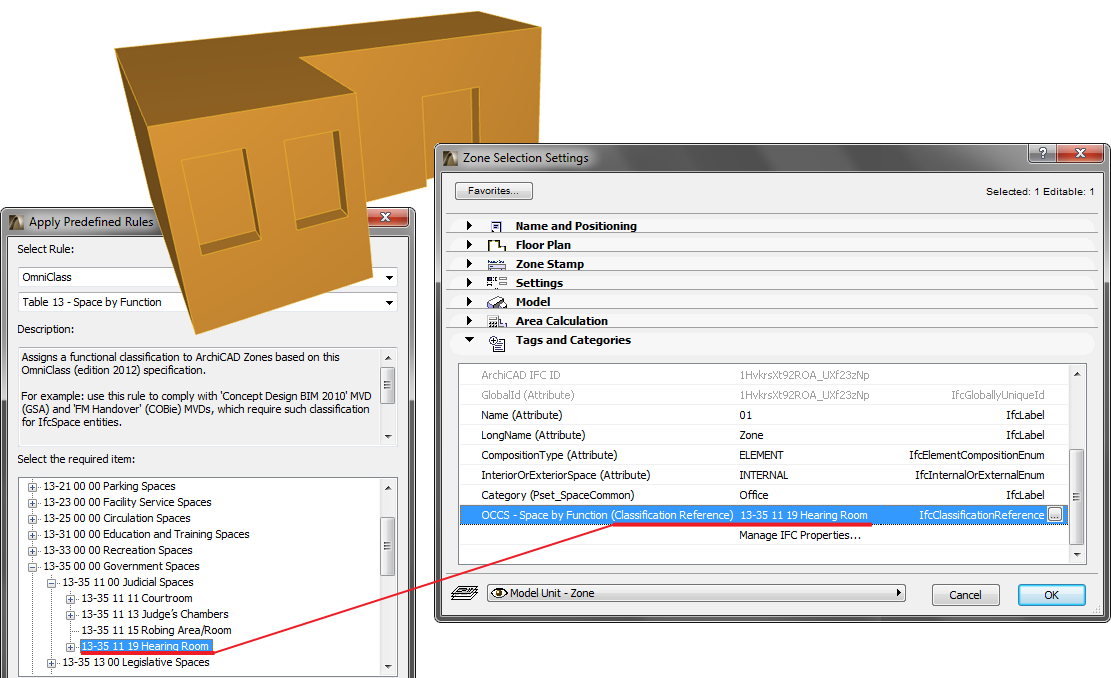The height and width of the screenshot is (678, 1111).
Task: Select Category (Pset_SpaceCommon) row
Action: pyautogui.click(x=763, y=495)
